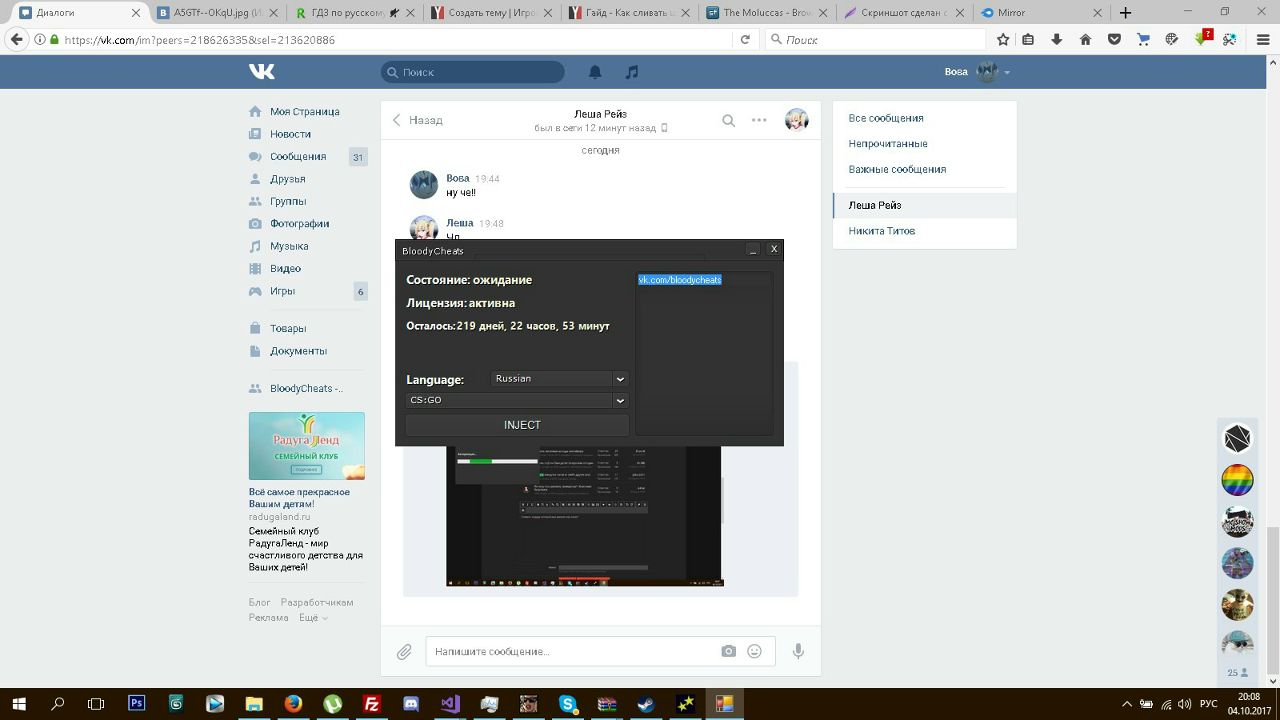Attach a file with paperclip icon
The height and width of the screenshot is (720, 1280).
404,652
